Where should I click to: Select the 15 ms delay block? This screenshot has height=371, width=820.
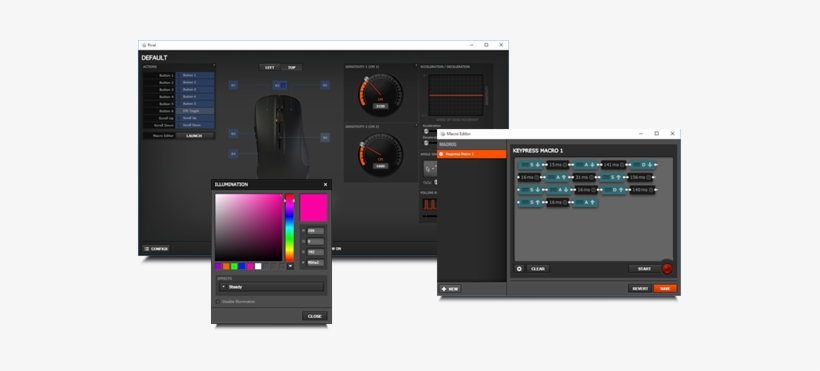coord(557,165)
